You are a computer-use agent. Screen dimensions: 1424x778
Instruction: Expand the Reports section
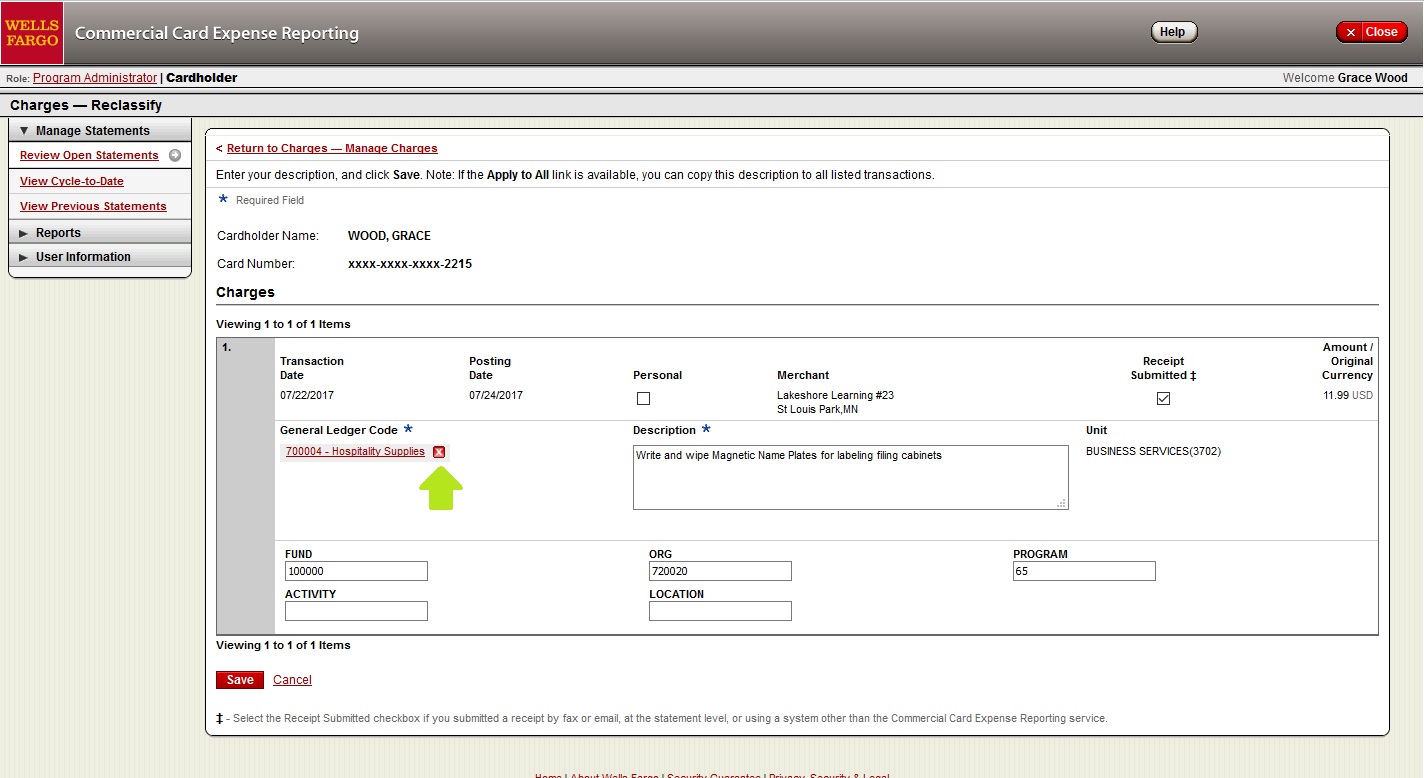pyautogui.click(x=99, y=232)
